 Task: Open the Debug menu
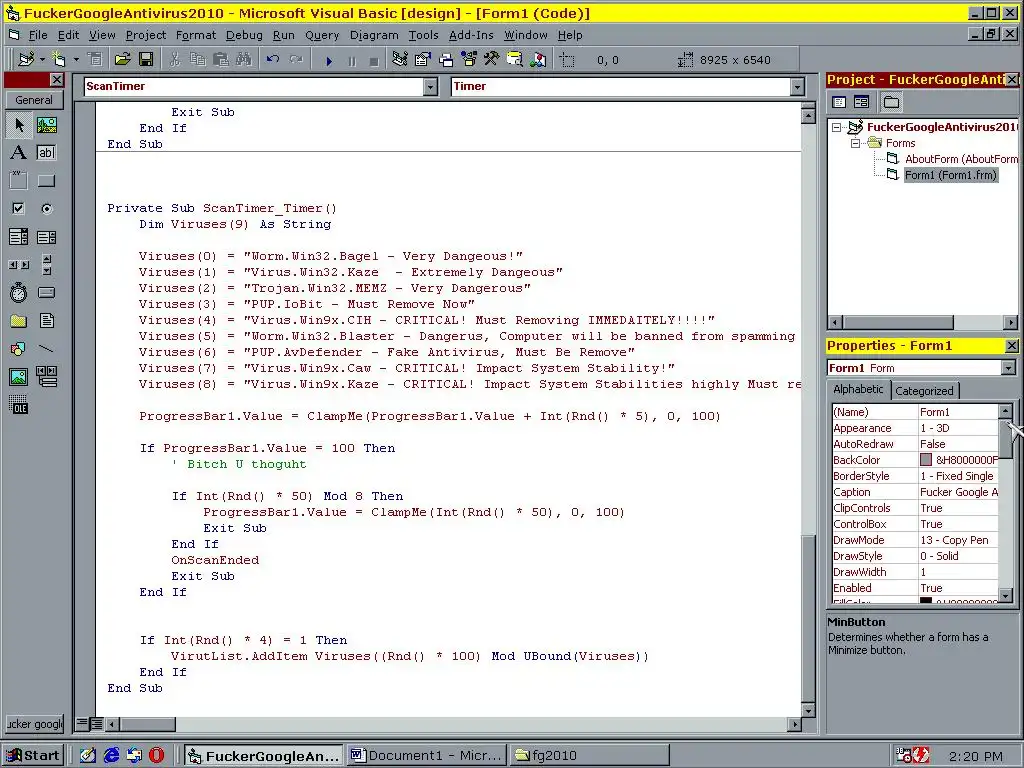click(244, 35)
